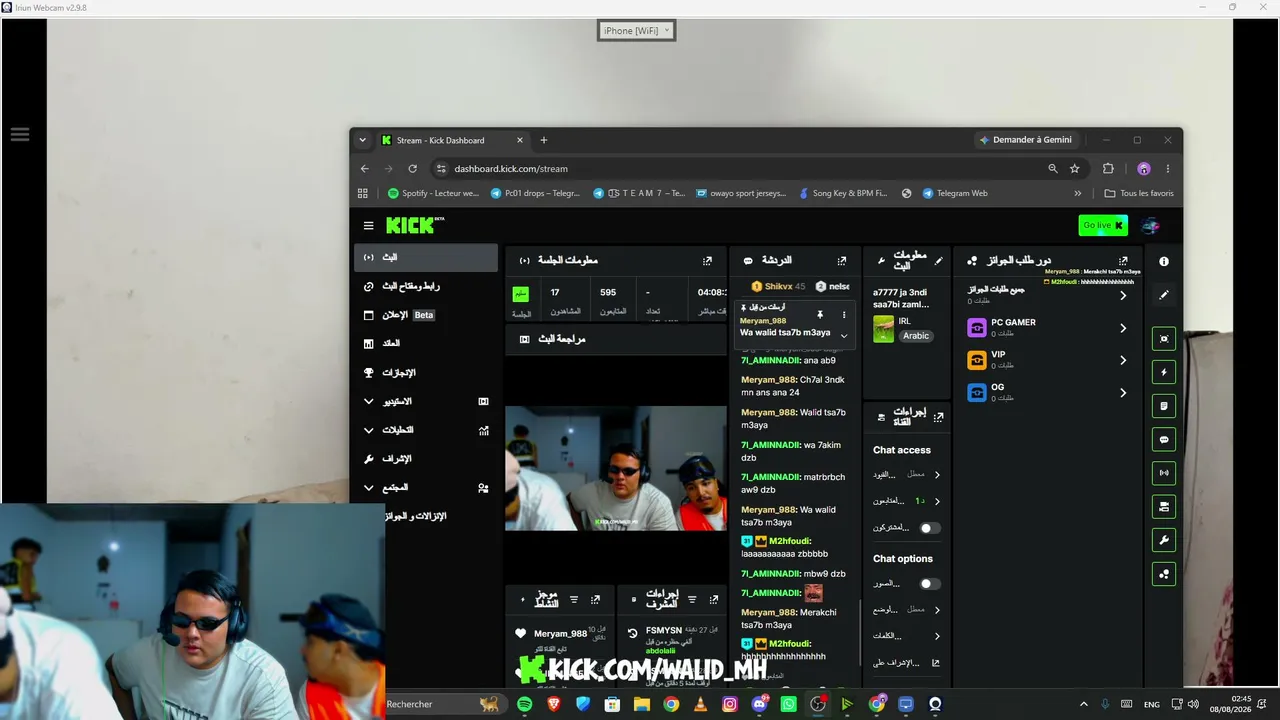Open the VIP reward requests

(1047, 360)
